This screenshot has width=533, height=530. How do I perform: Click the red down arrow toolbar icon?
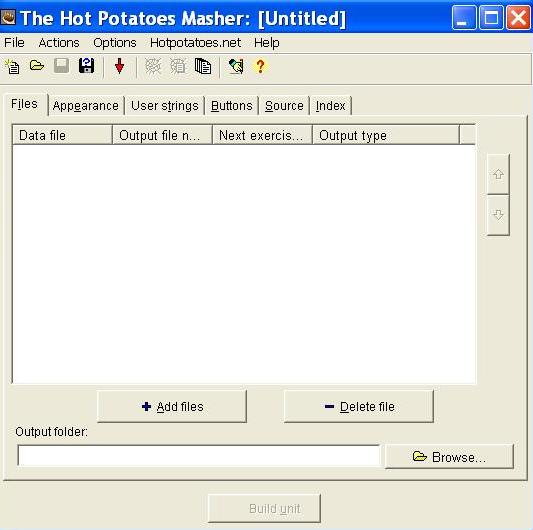(119, 66)
